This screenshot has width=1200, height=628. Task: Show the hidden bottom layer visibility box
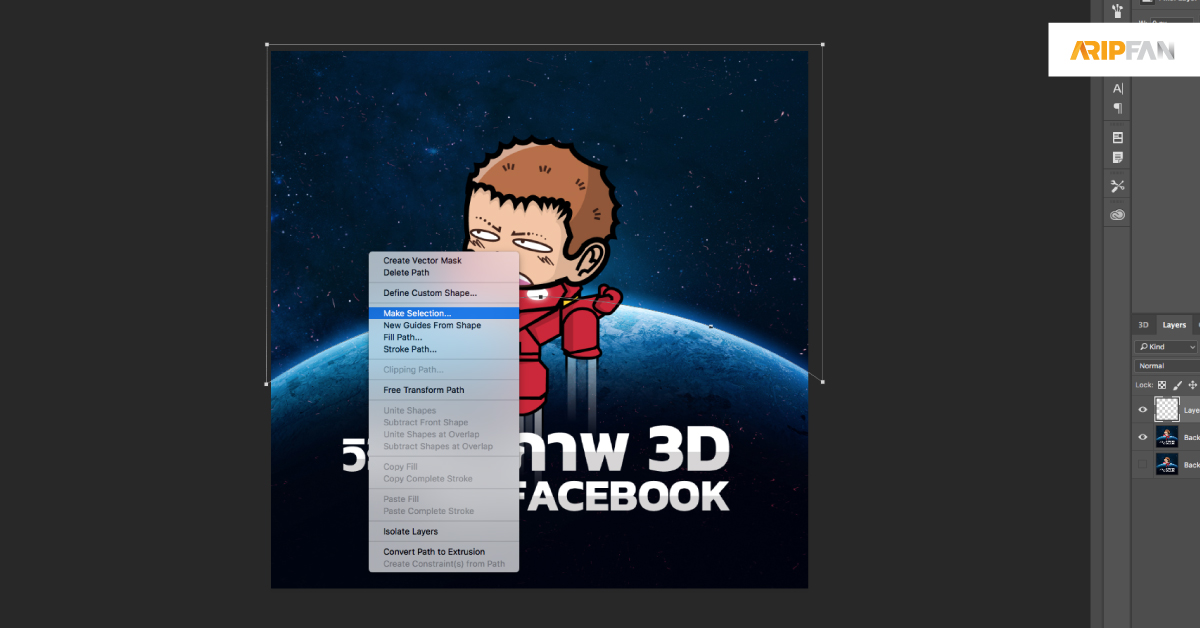pyautogui.click(x=1142, y=464)
